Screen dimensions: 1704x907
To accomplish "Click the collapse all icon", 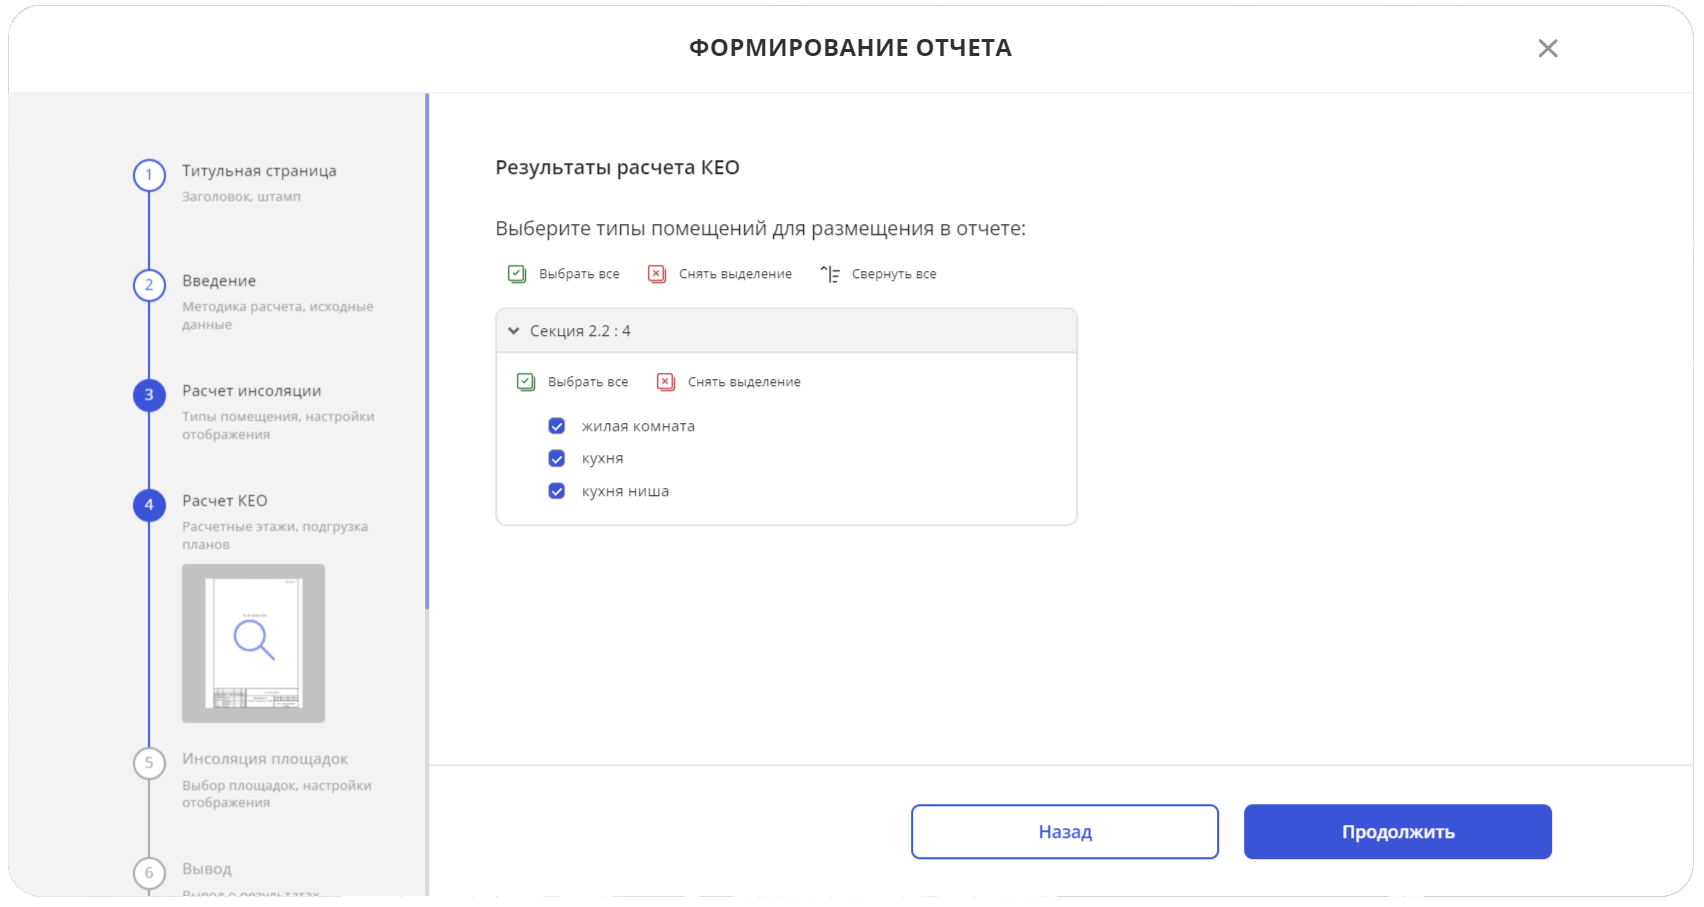I will click(x=830, y=274).
